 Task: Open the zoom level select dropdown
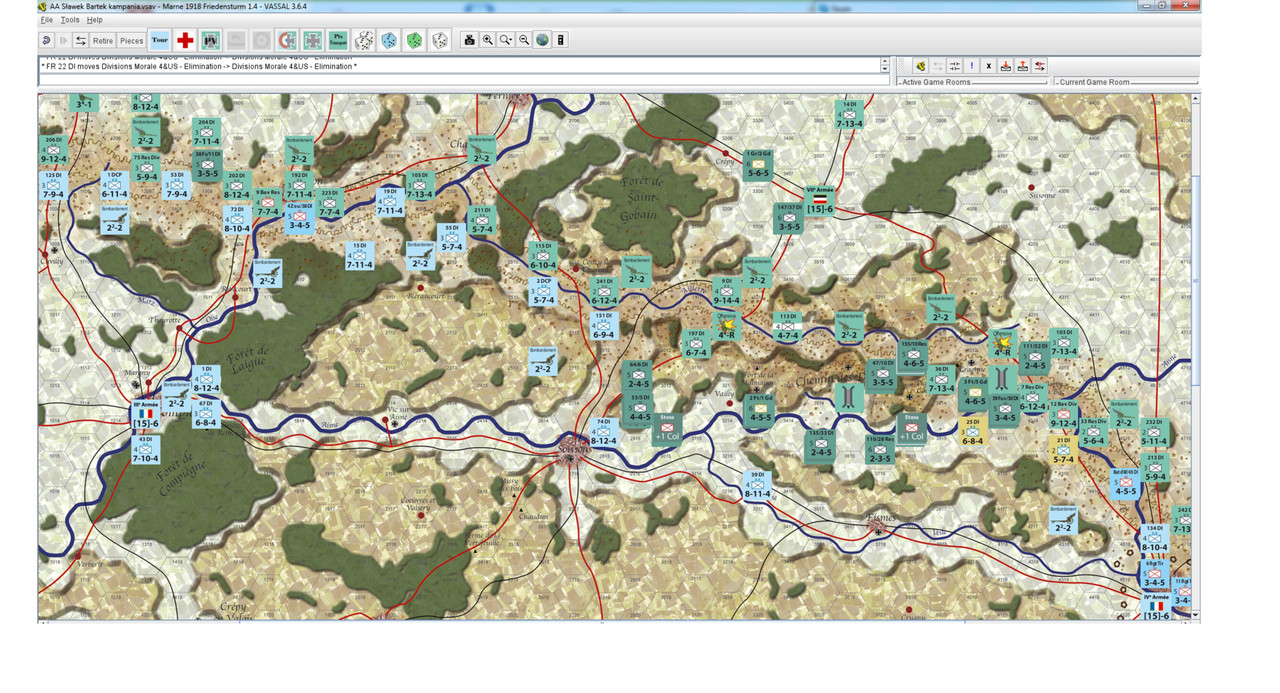pos(506,40)
